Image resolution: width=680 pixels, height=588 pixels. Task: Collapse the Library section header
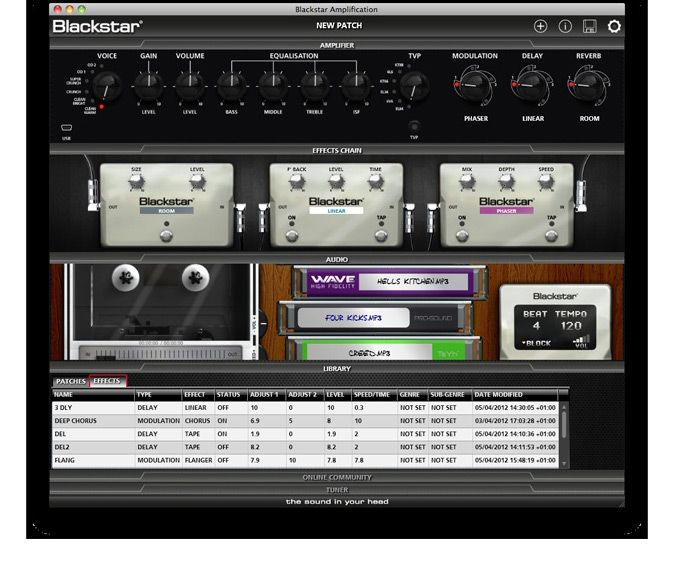click(x=337, y=369)
